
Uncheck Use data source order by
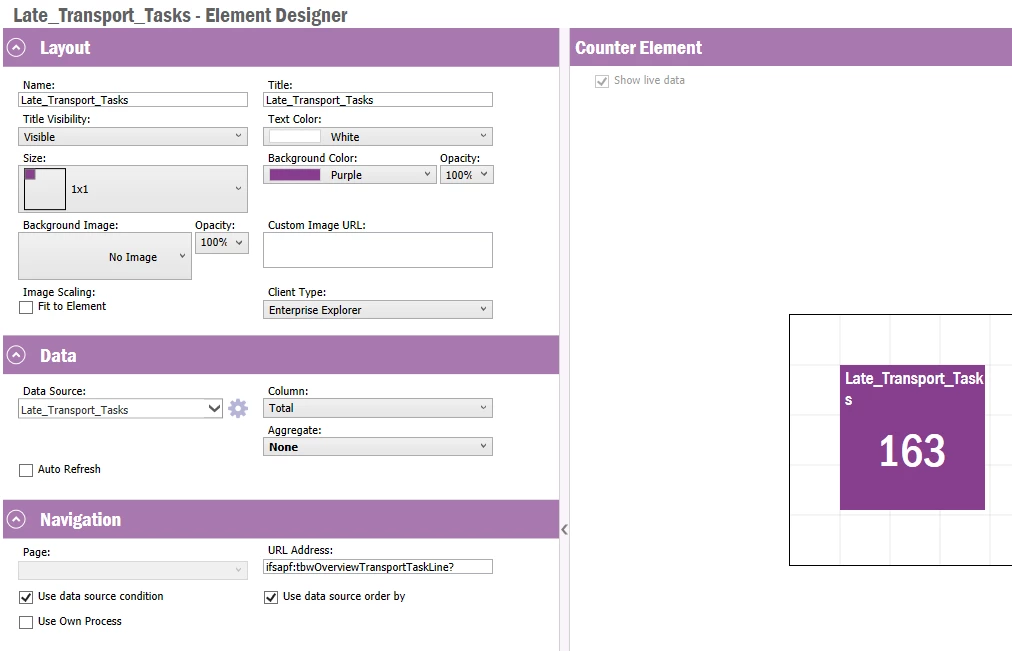pos(271,597)
